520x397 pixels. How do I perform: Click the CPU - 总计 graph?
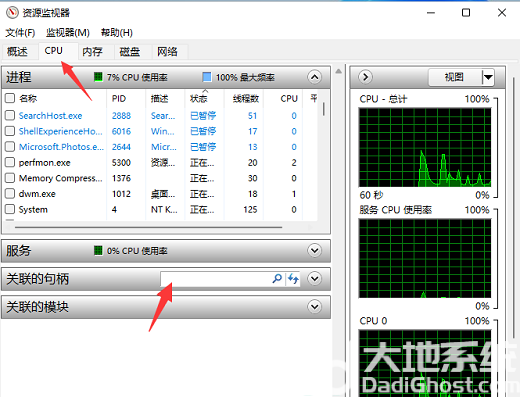coord(425,147)
